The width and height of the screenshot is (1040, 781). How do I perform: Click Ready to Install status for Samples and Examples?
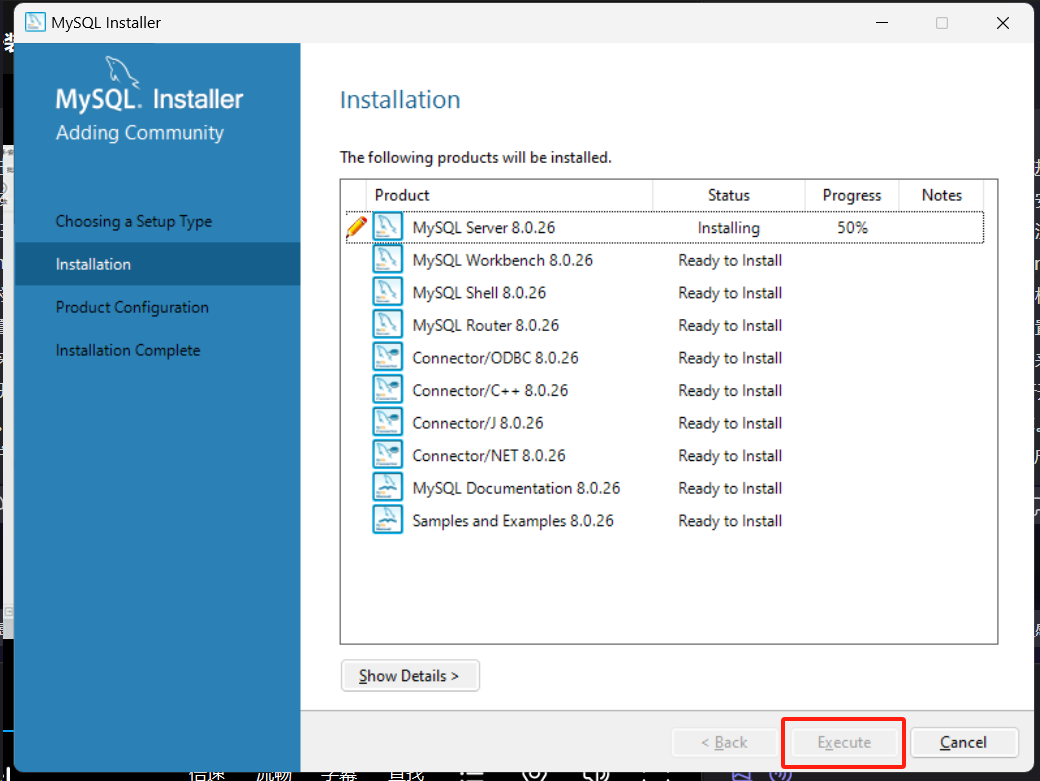coord(730,520)
